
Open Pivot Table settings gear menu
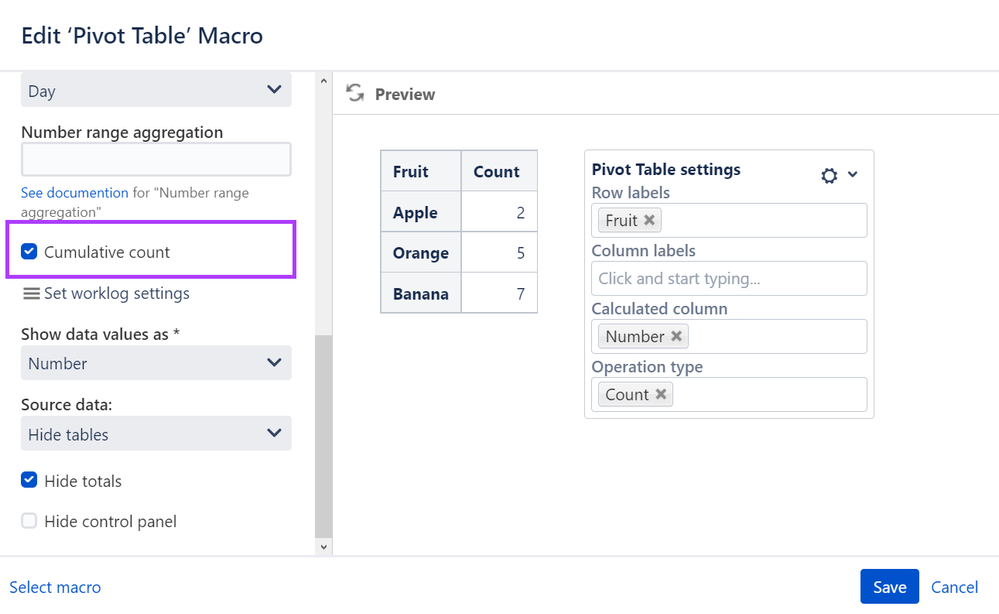click(x=829, y=176)
